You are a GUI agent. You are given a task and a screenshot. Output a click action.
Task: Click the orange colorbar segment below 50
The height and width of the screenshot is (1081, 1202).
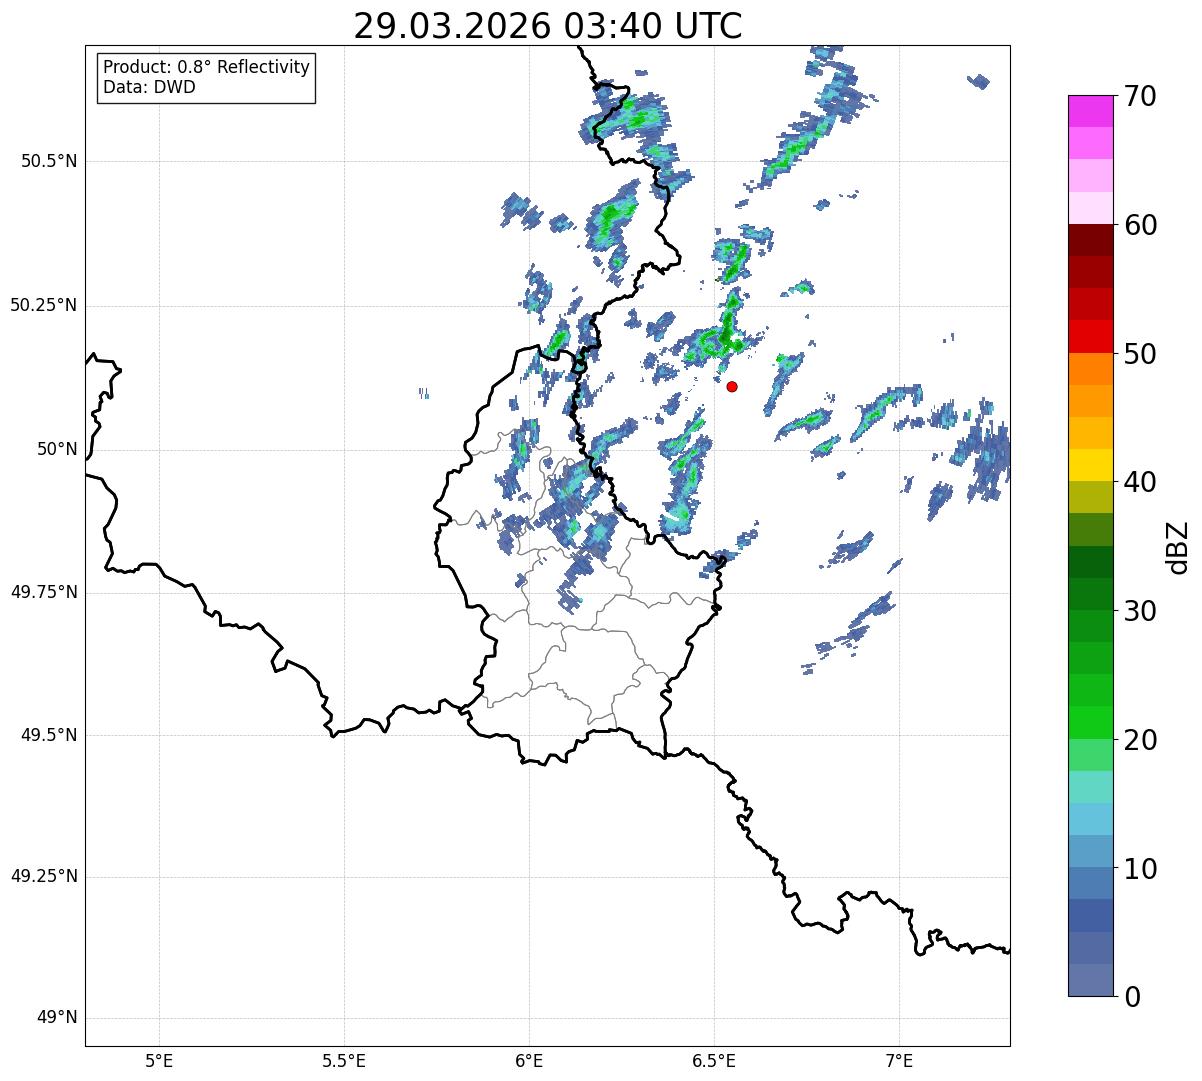1090,369
